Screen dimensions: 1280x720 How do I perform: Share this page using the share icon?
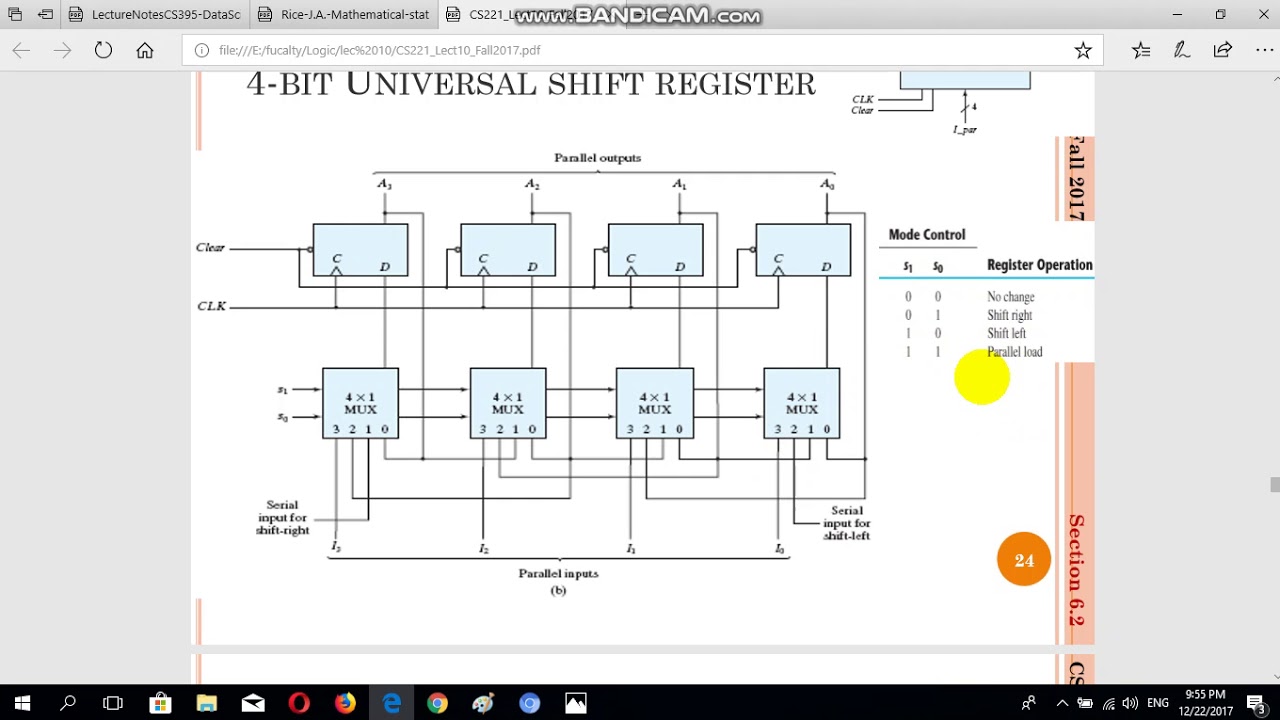1222,50
